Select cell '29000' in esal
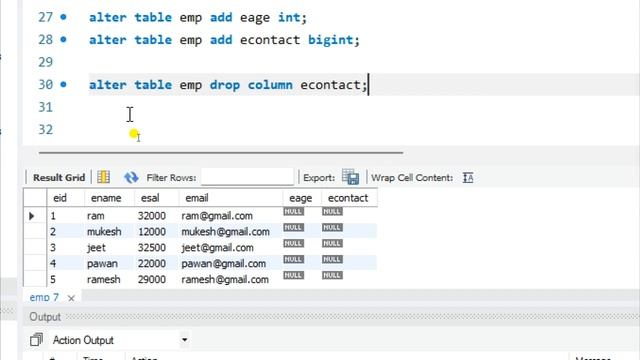 tap(152, 279)
